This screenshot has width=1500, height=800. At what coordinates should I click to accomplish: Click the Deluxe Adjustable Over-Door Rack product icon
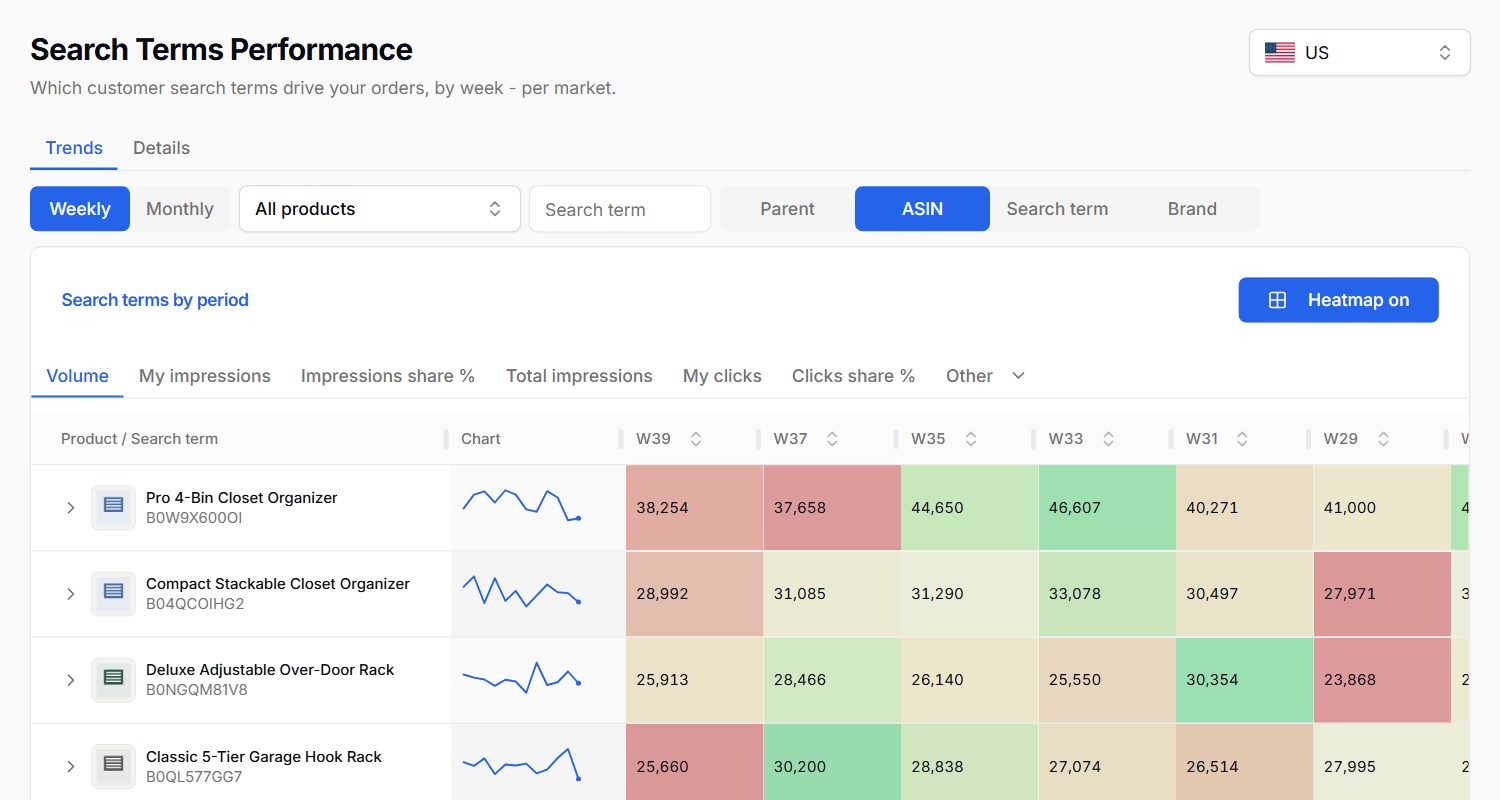[x=113, y=679]
